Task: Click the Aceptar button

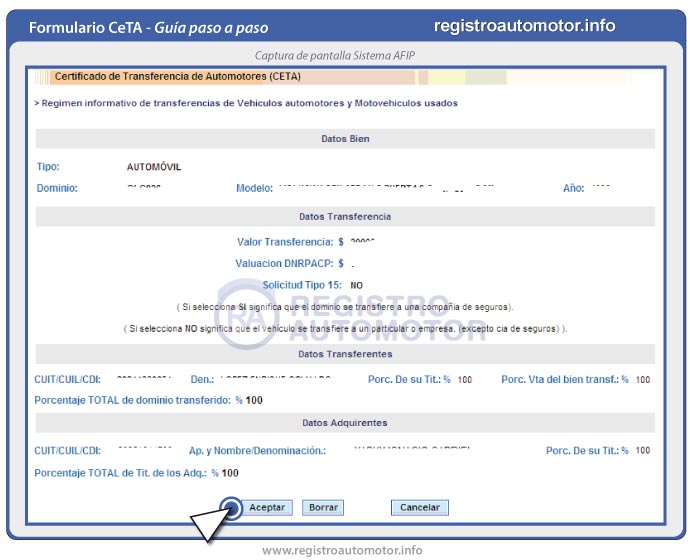Action: [267, 507]
